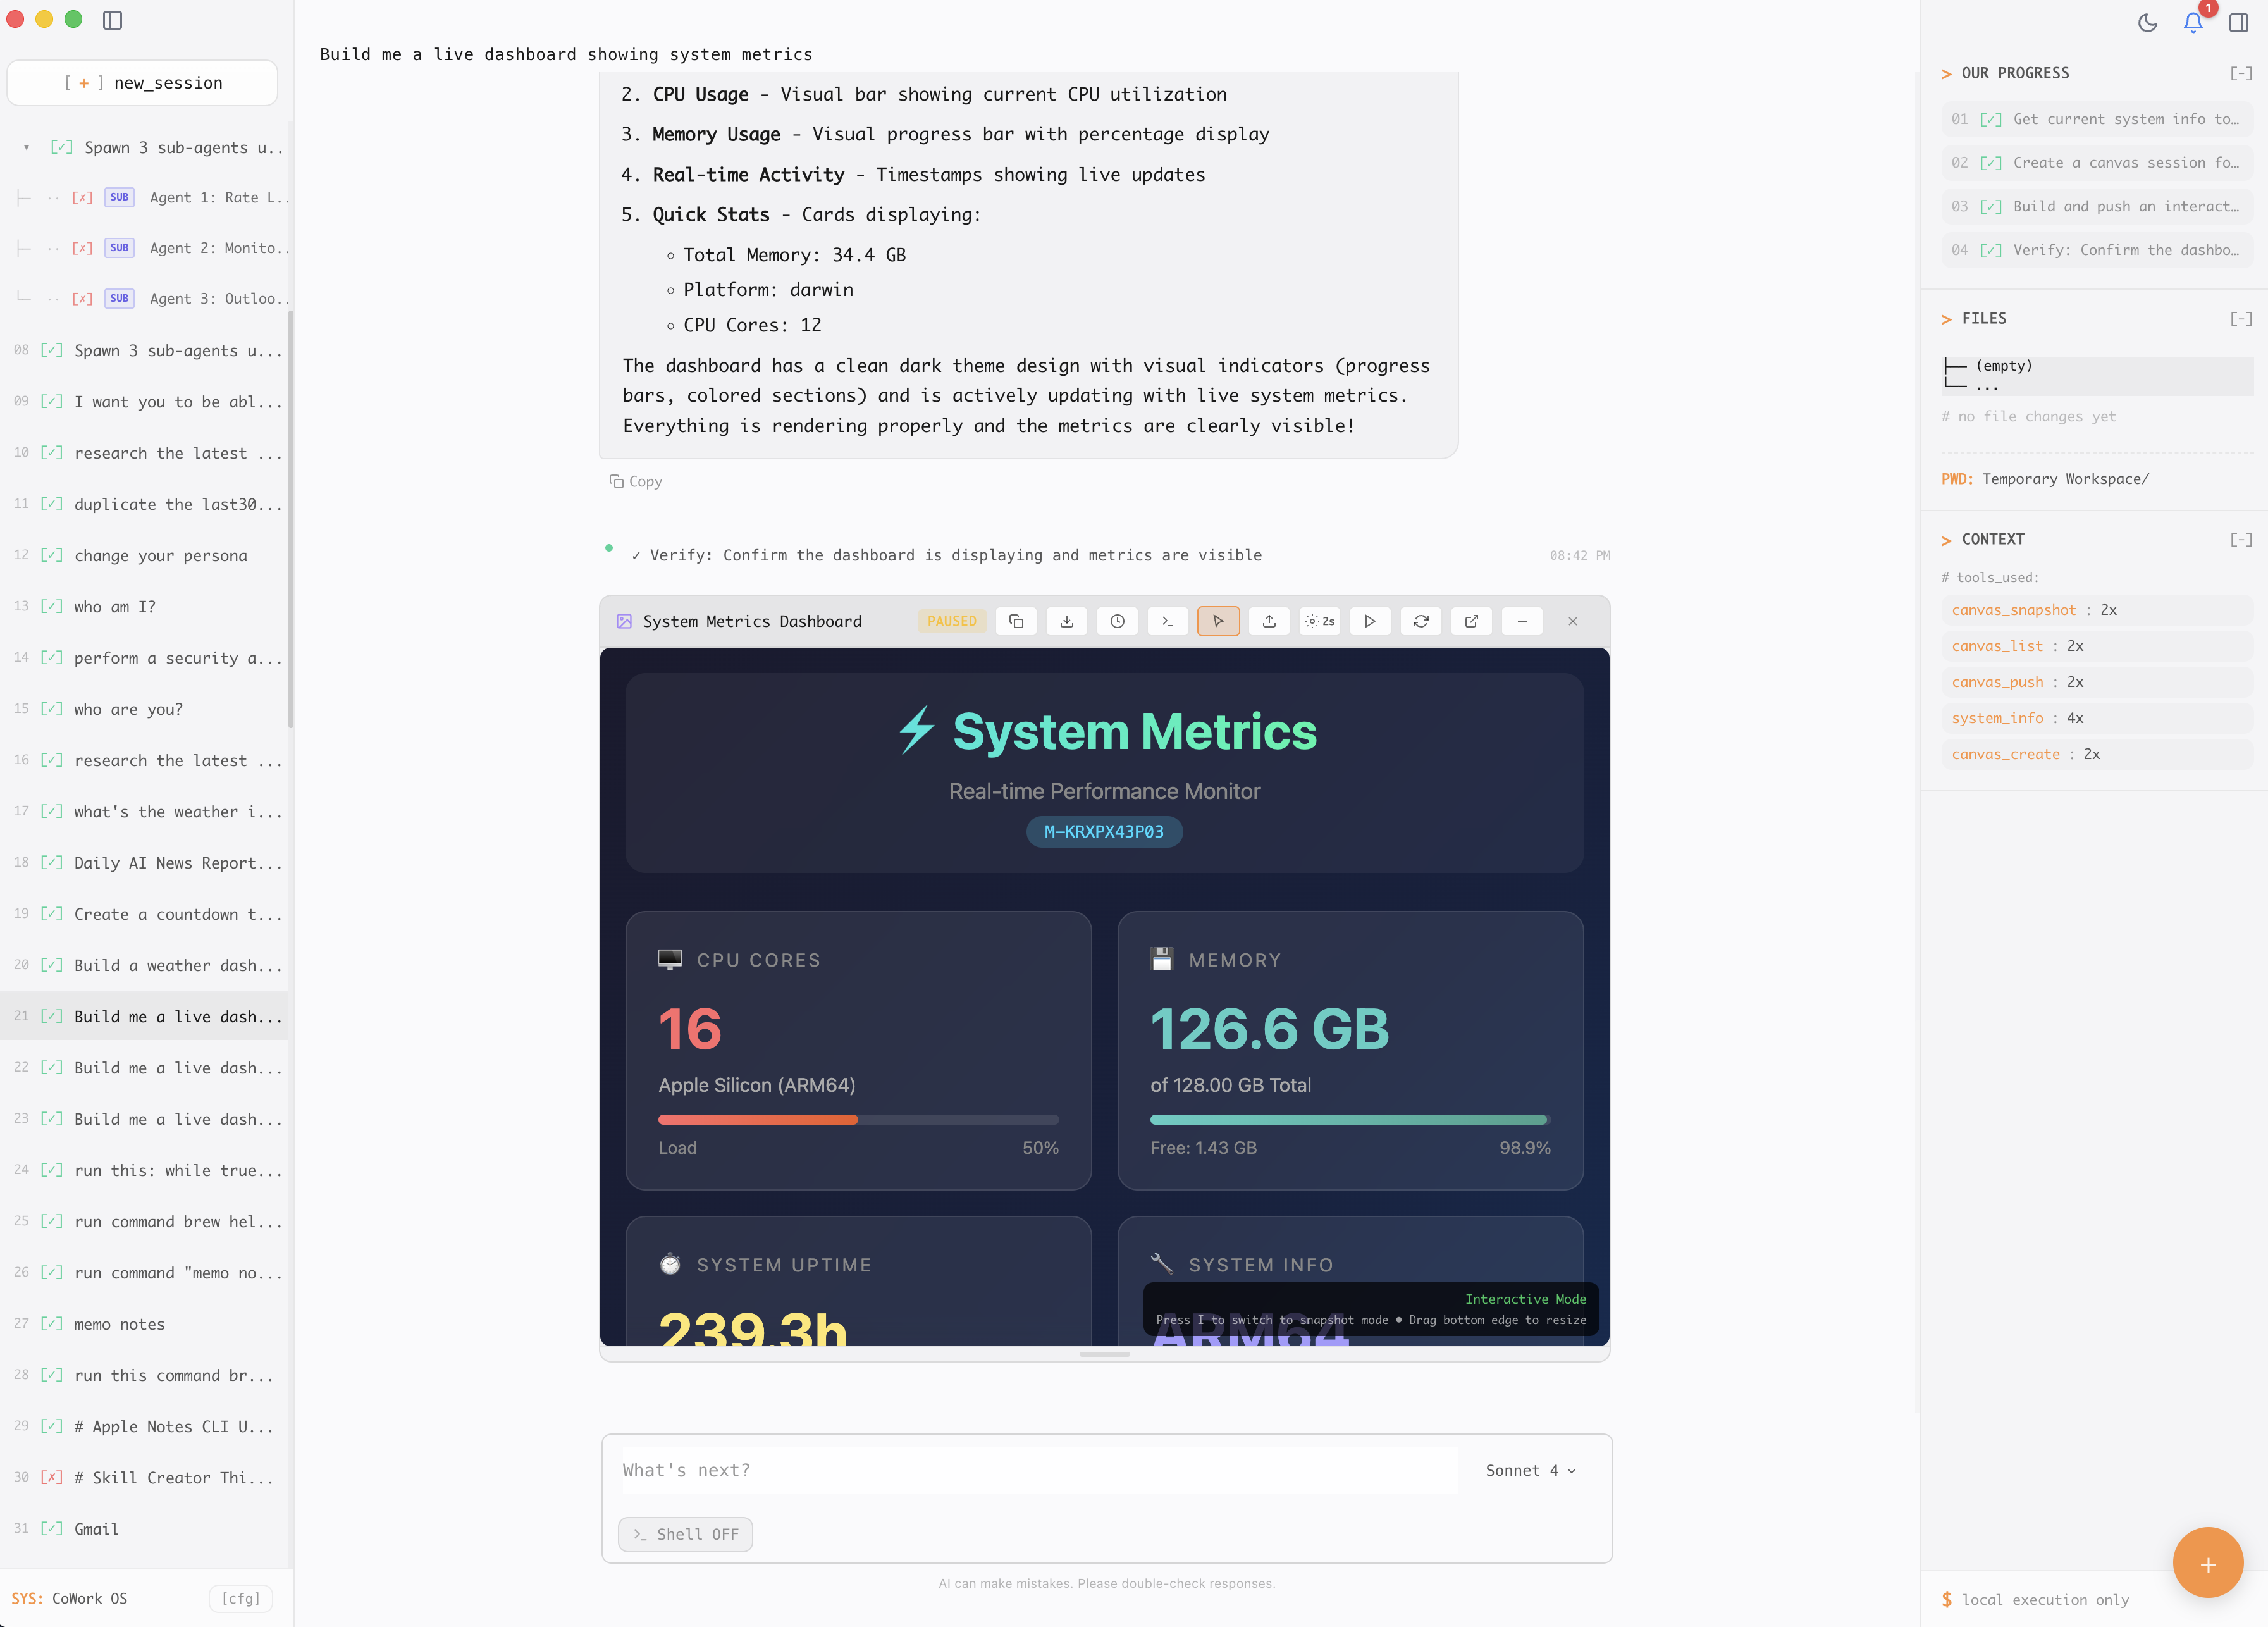Screen dimensions: 2268x1627
Task: Open the Sonnet 4 model dropdown
Action: [x=1529, y=1470]
